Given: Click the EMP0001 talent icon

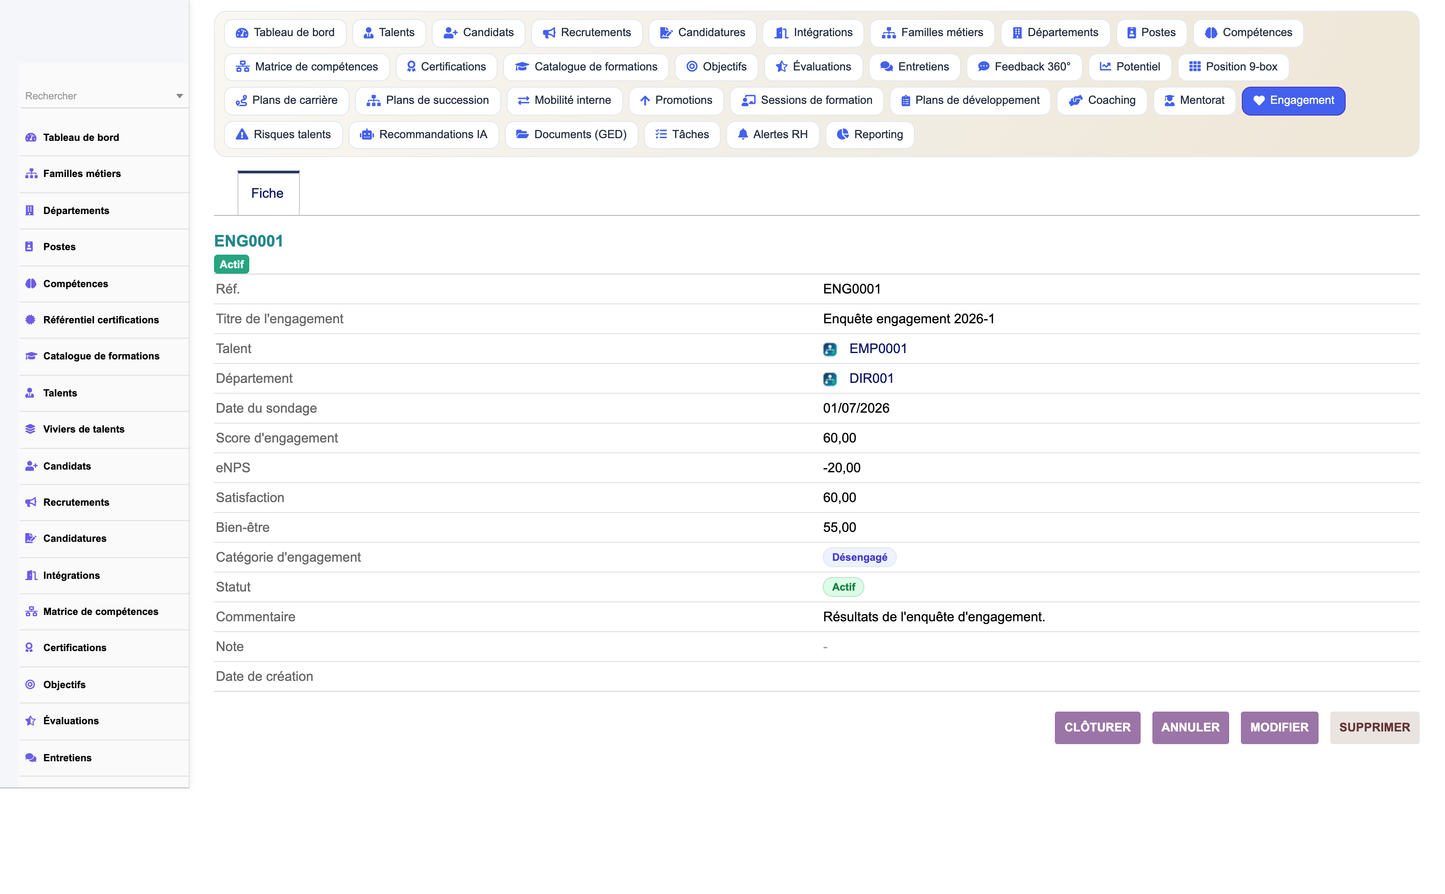Looking at the screenshot, I should 830,350.
